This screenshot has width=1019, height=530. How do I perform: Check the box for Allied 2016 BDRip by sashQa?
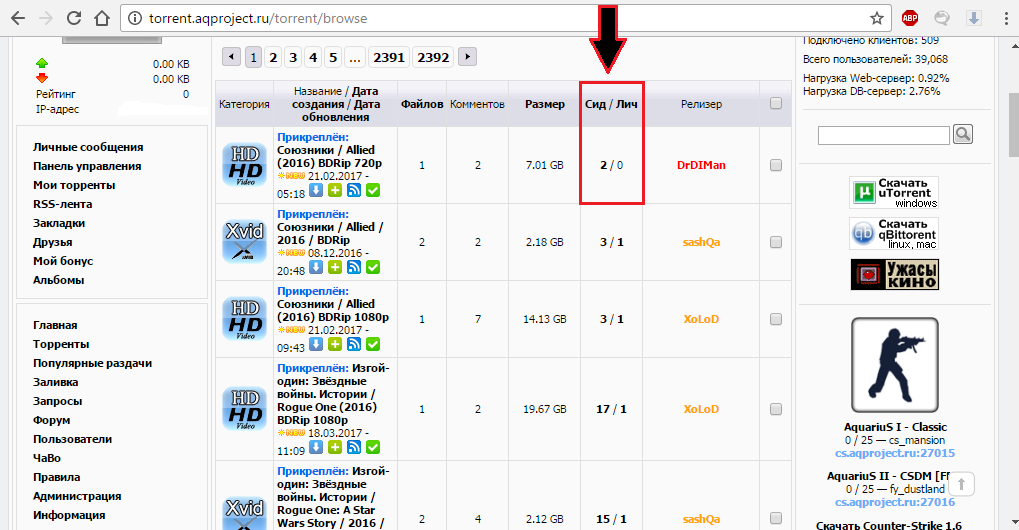click(775, 242)
